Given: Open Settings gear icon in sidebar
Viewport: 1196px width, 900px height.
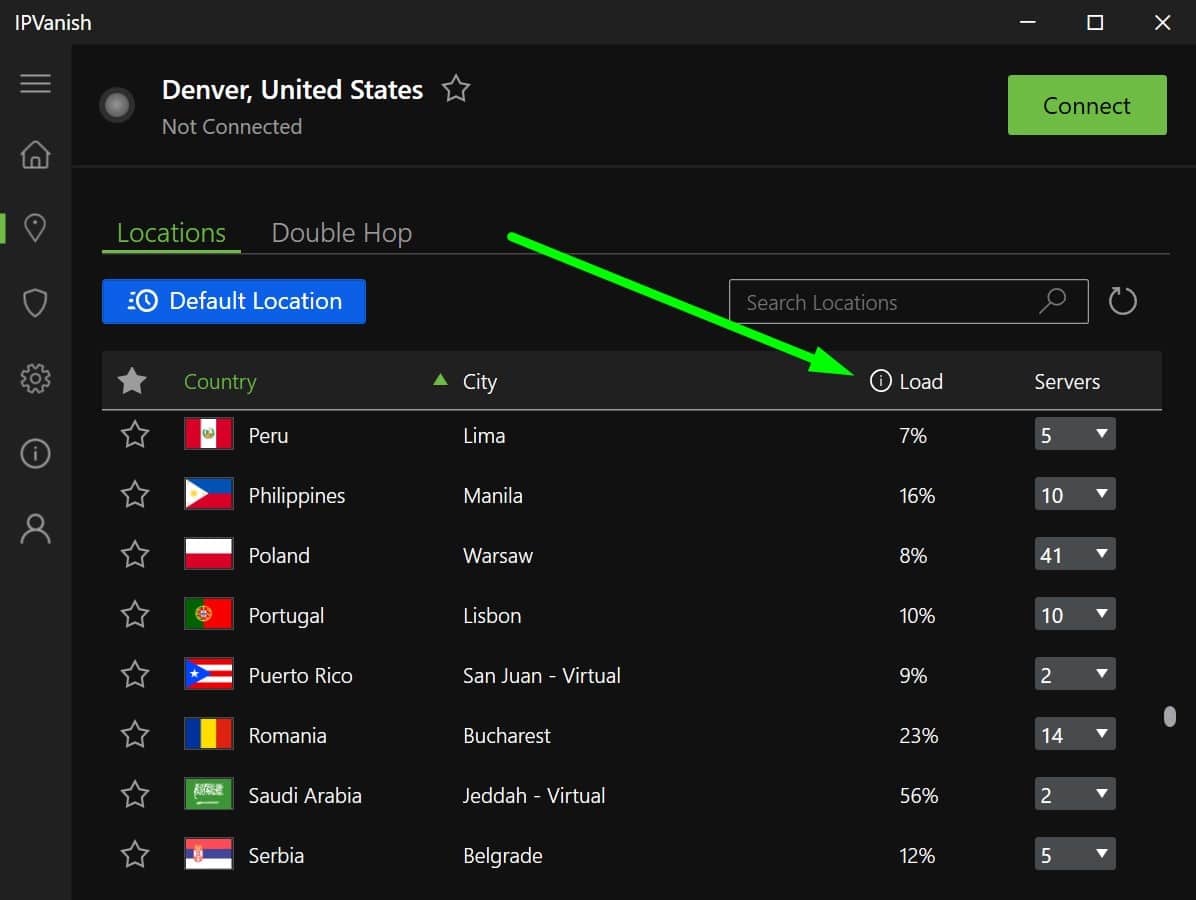Looking at the screenshot, I should [x=35, y=378].
